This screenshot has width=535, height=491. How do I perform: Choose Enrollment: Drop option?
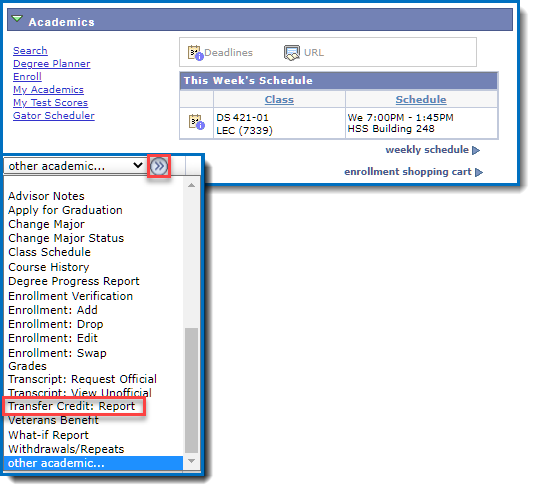click(x=56, y=324)
